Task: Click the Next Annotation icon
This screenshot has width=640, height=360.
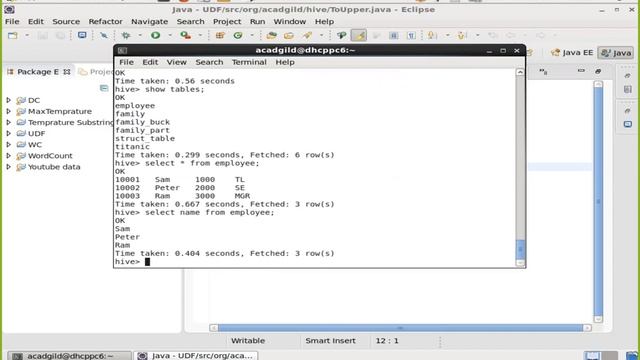Action: pos(432,36)
